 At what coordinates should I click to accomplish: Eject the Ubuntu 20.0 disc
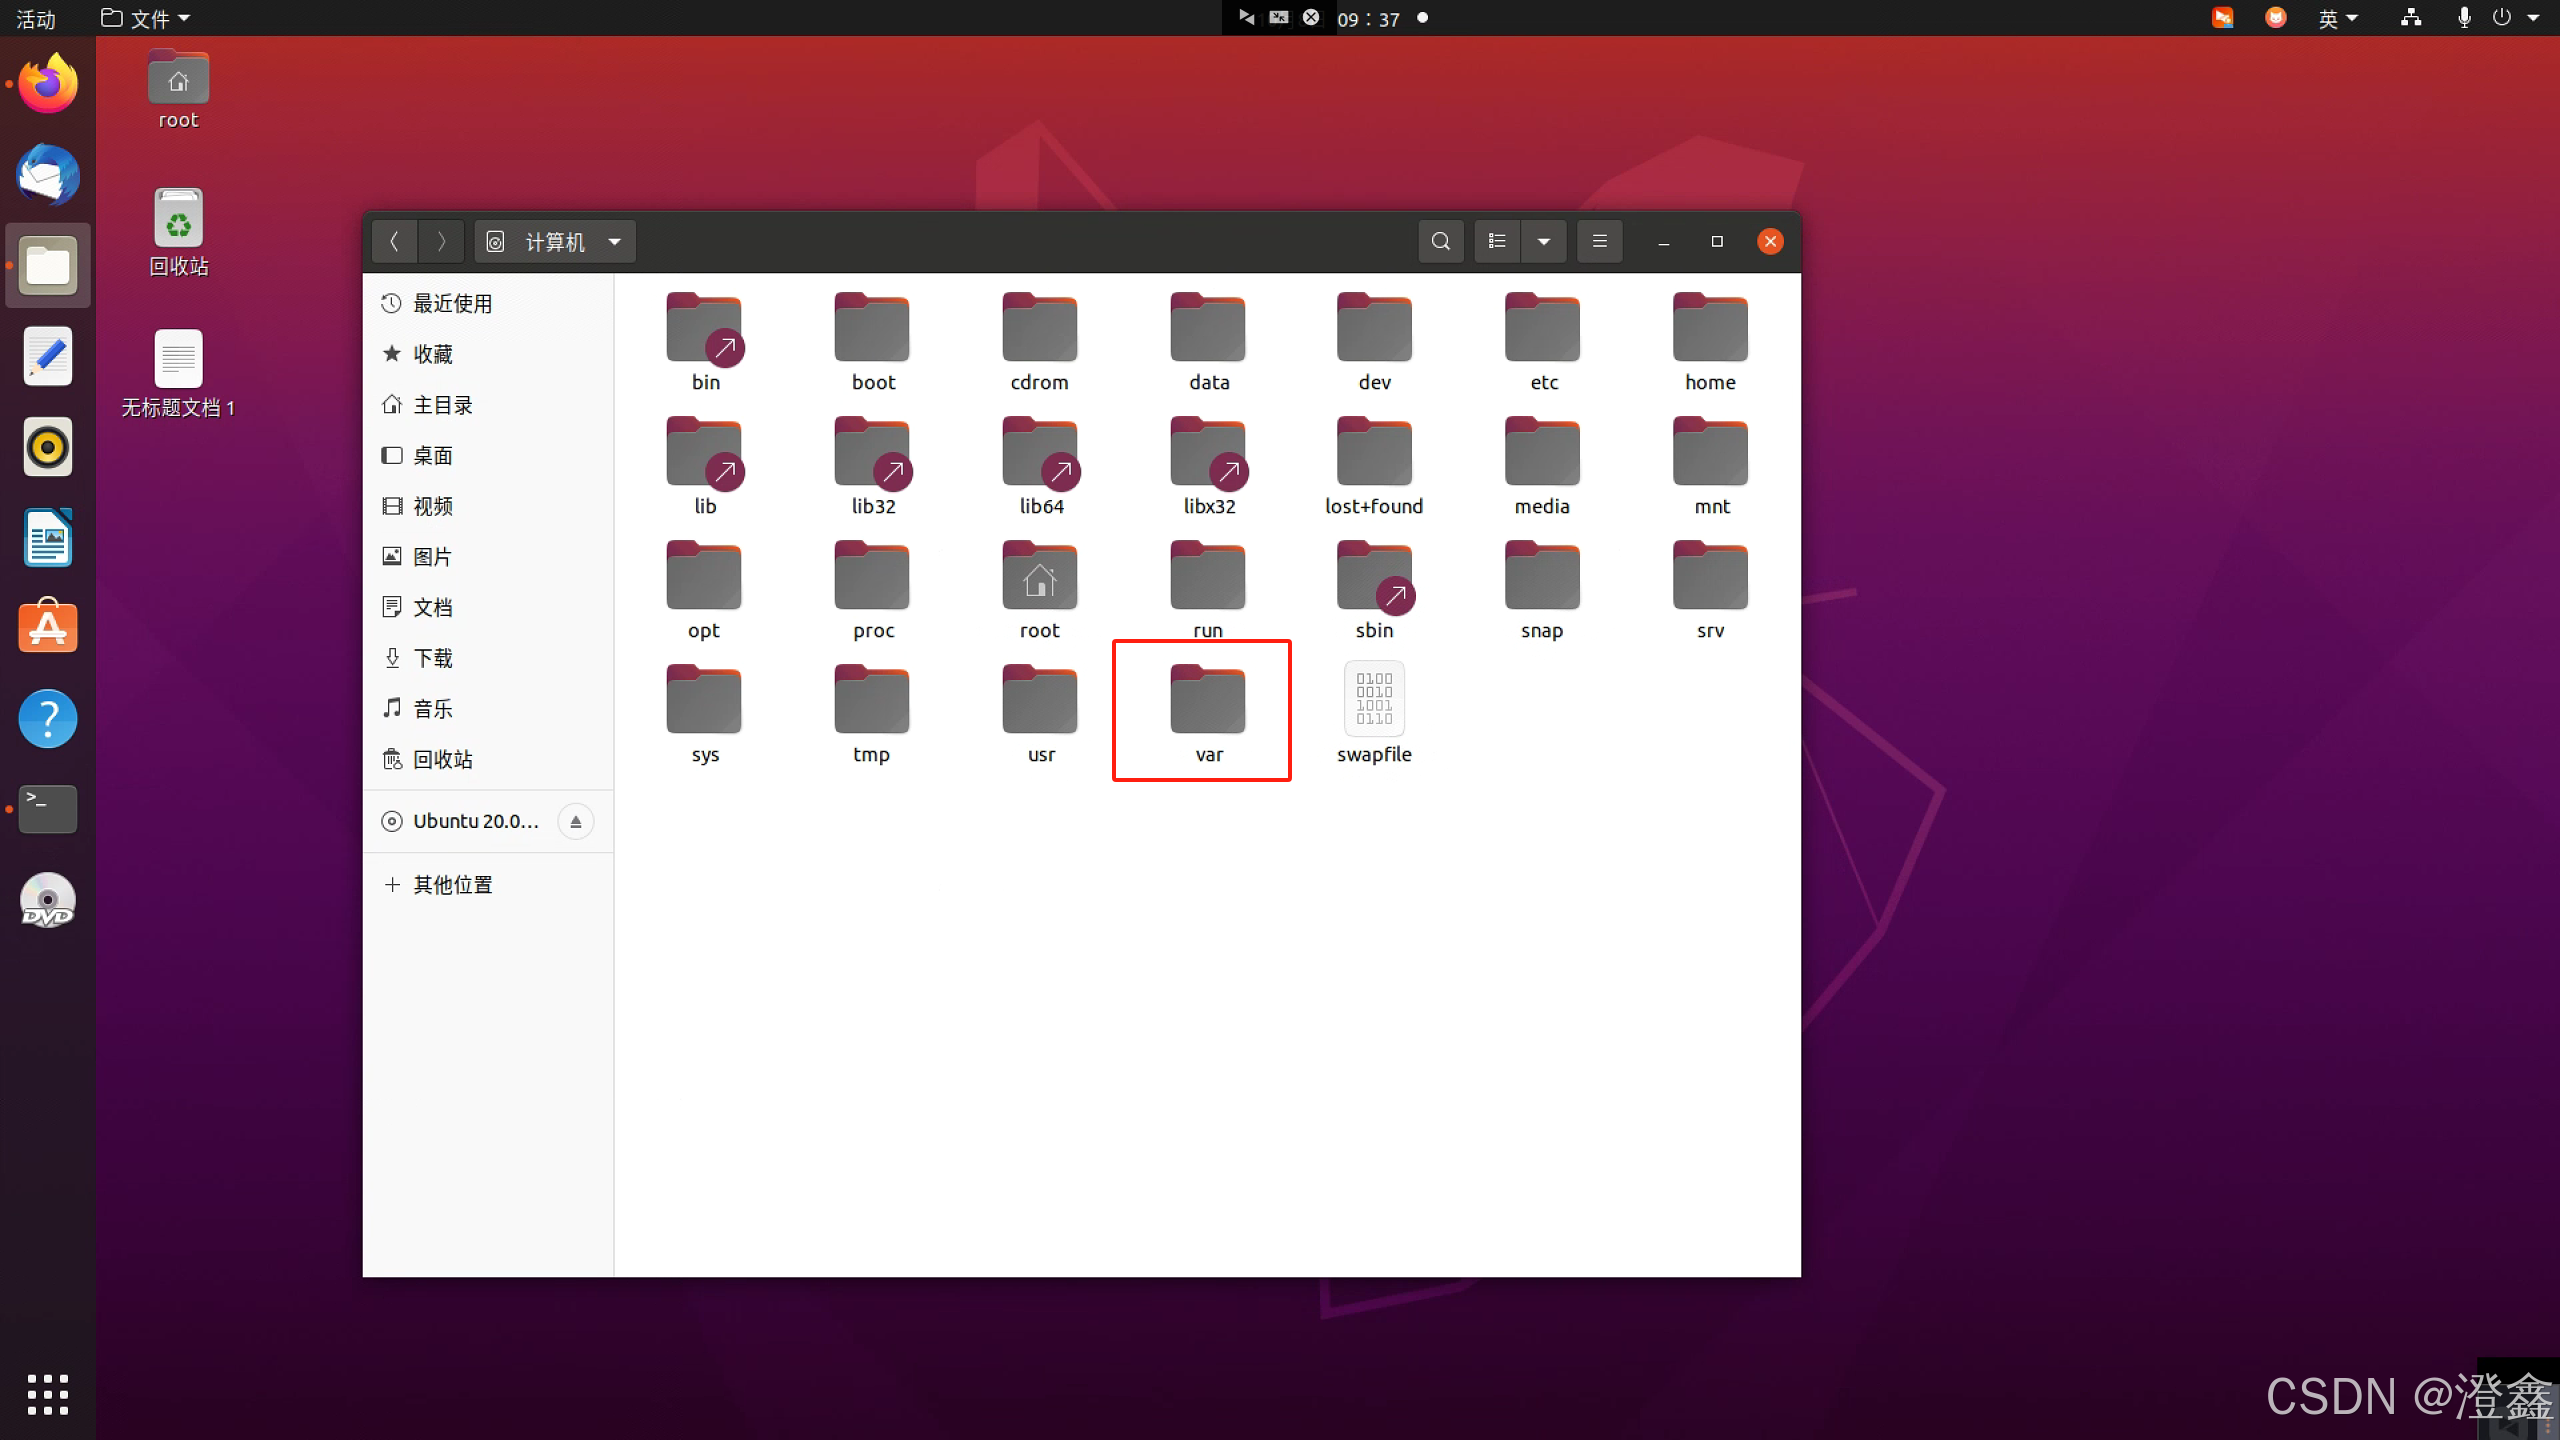(575, 821)
